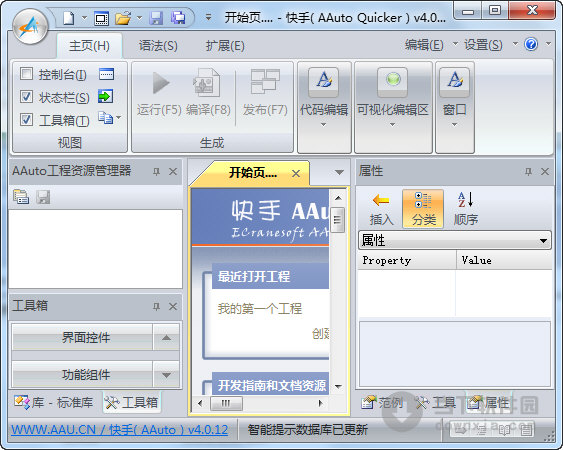Click the copy pages icon beside 工具箱
Image resolution: width=563 pixels, height=450 pixels.
(x=106, y=118)
